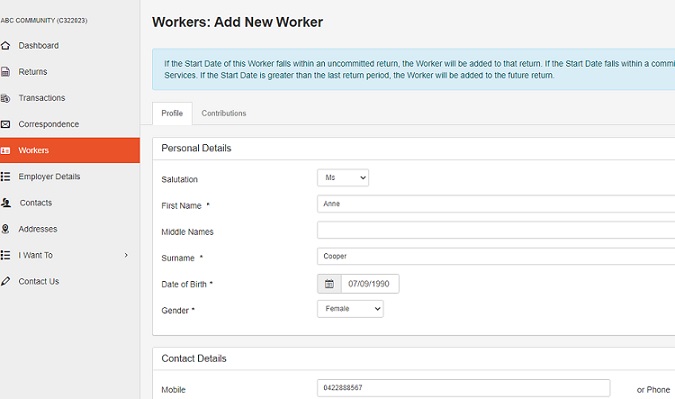Open the Gender dropdown showing Female
This screenshot has height=399, width=675.
(350, 309)
